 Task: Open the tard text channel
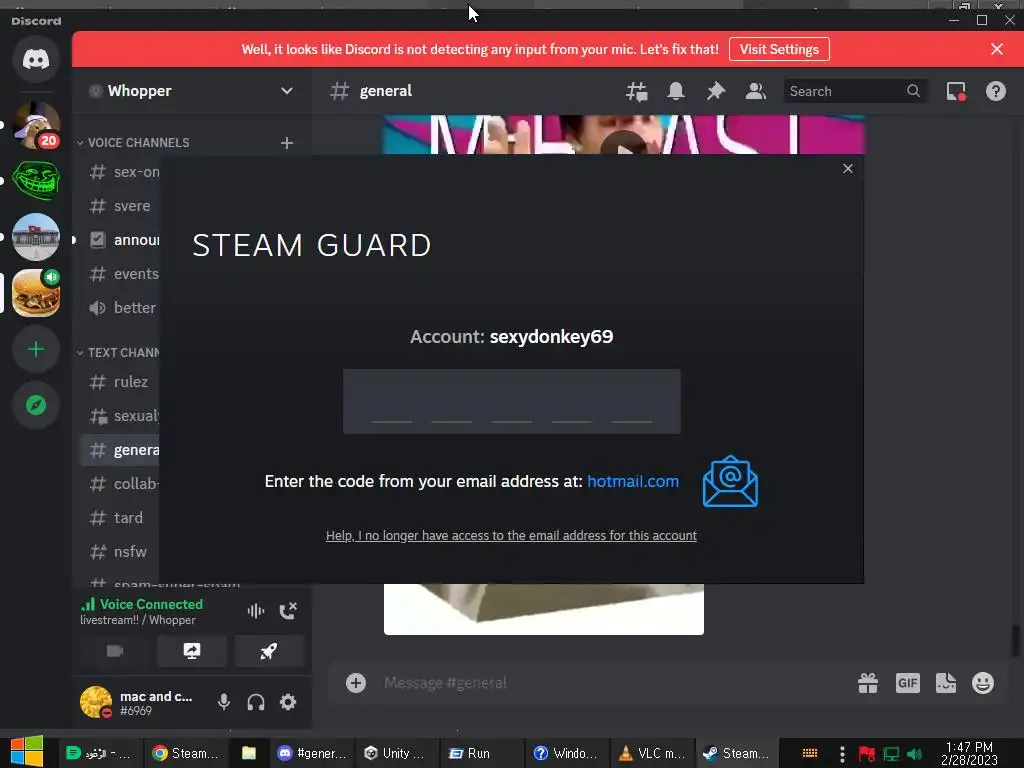pos(120,518)
